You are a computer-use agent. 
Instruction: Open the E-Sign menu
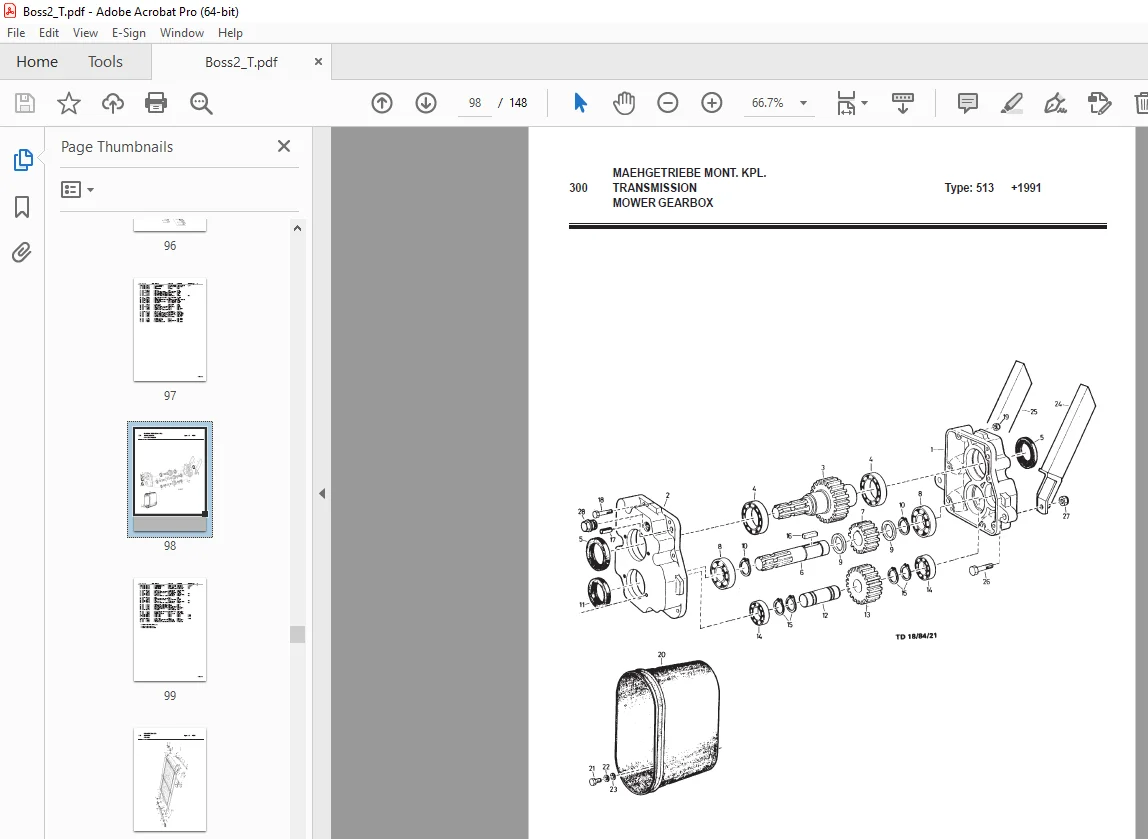129,33
